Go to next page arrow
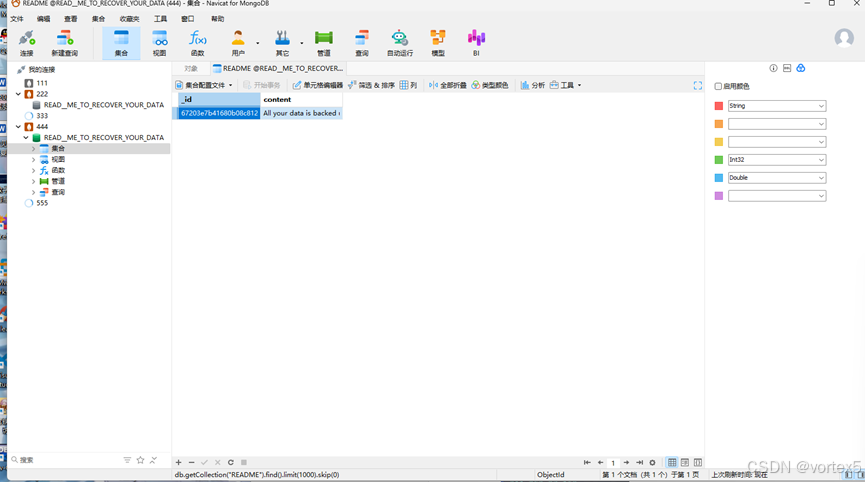The image size is (865, 482). [626, 462]
